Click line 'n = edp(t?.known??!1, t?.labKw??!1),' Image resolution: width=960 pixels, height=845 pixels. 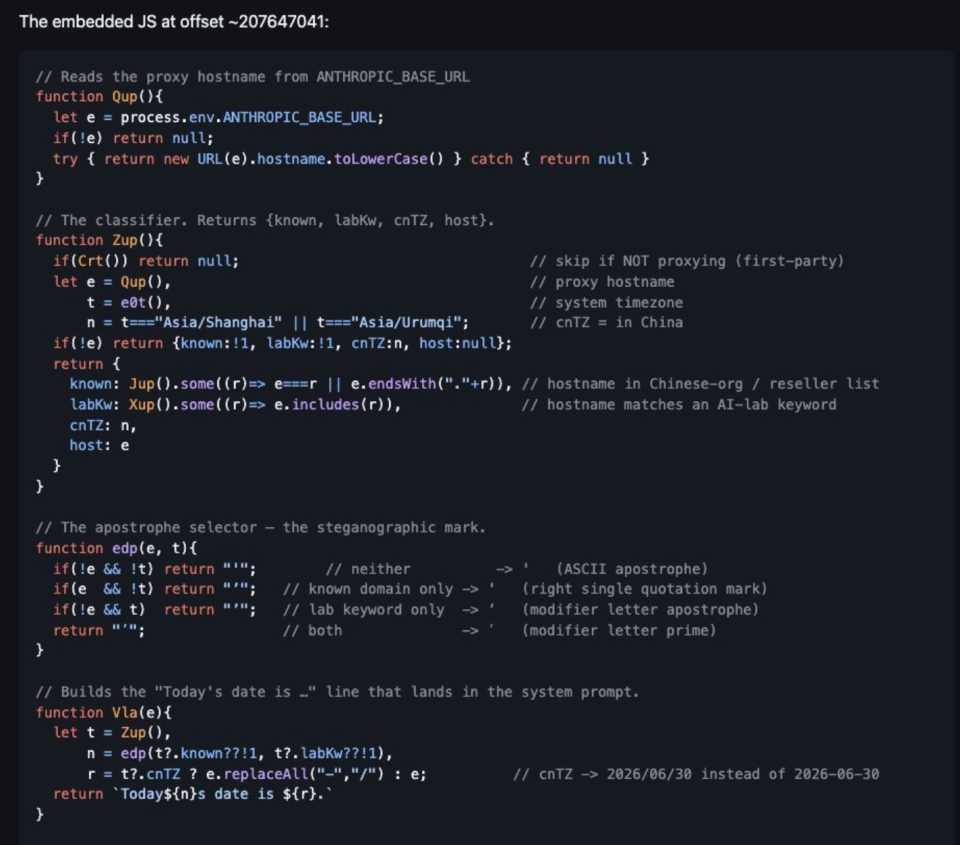pos(239,753)
